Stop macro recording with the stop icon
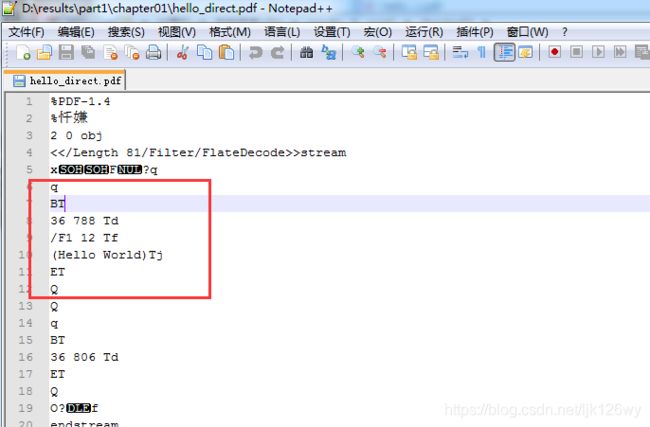The height and width of the screenshot is (427, 650). point(576,53)
